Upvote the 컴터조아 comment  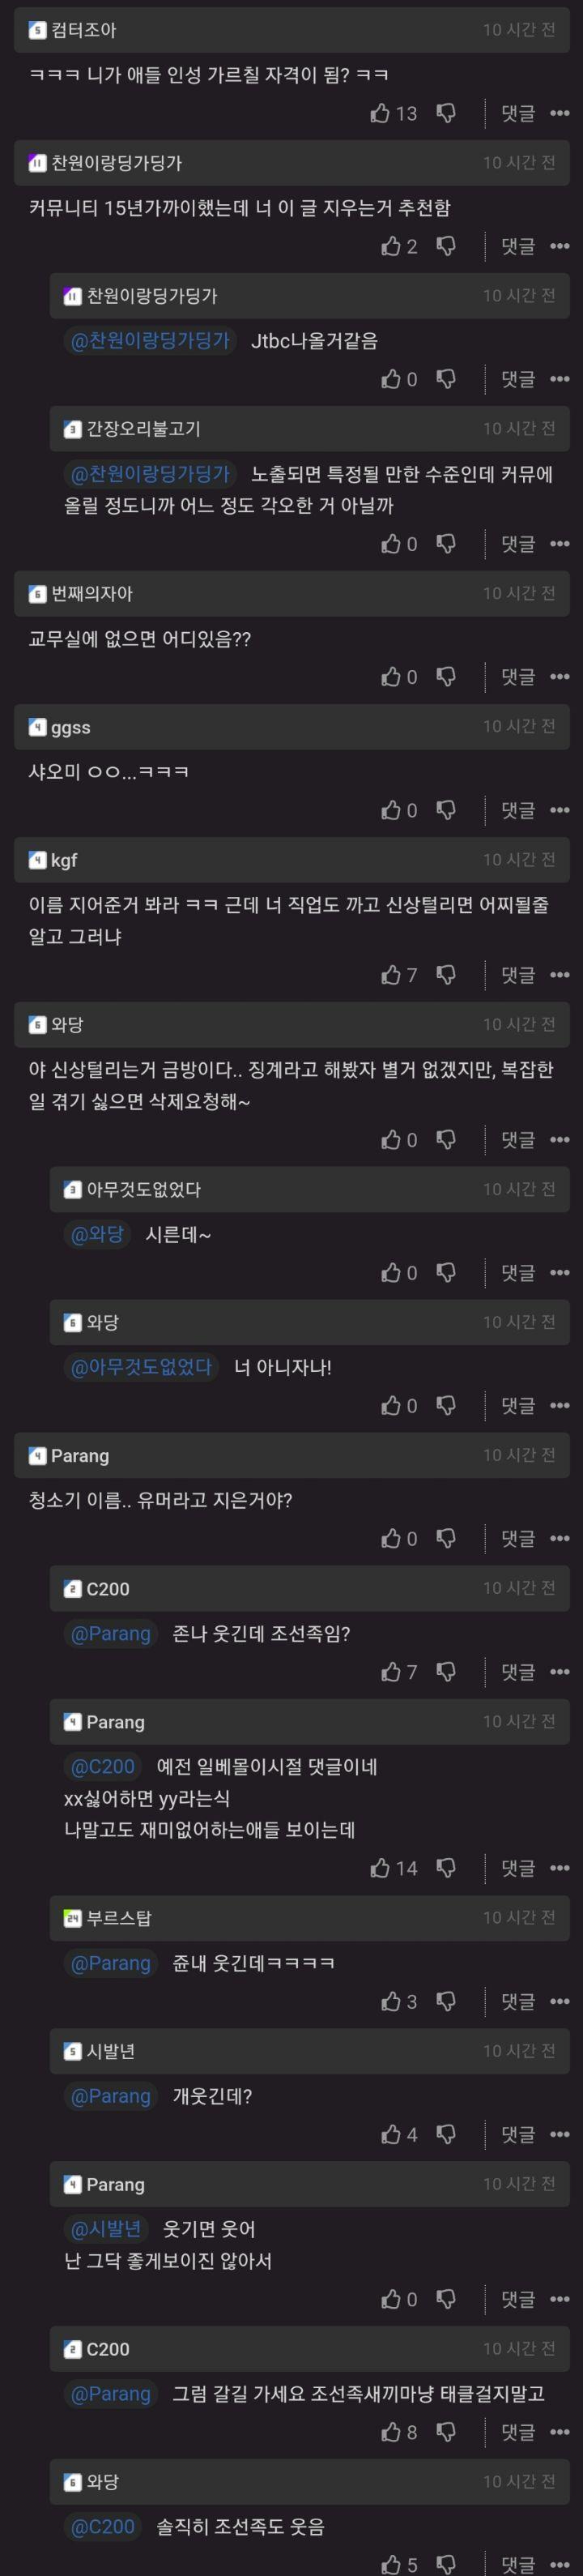[x=380, y=113]
